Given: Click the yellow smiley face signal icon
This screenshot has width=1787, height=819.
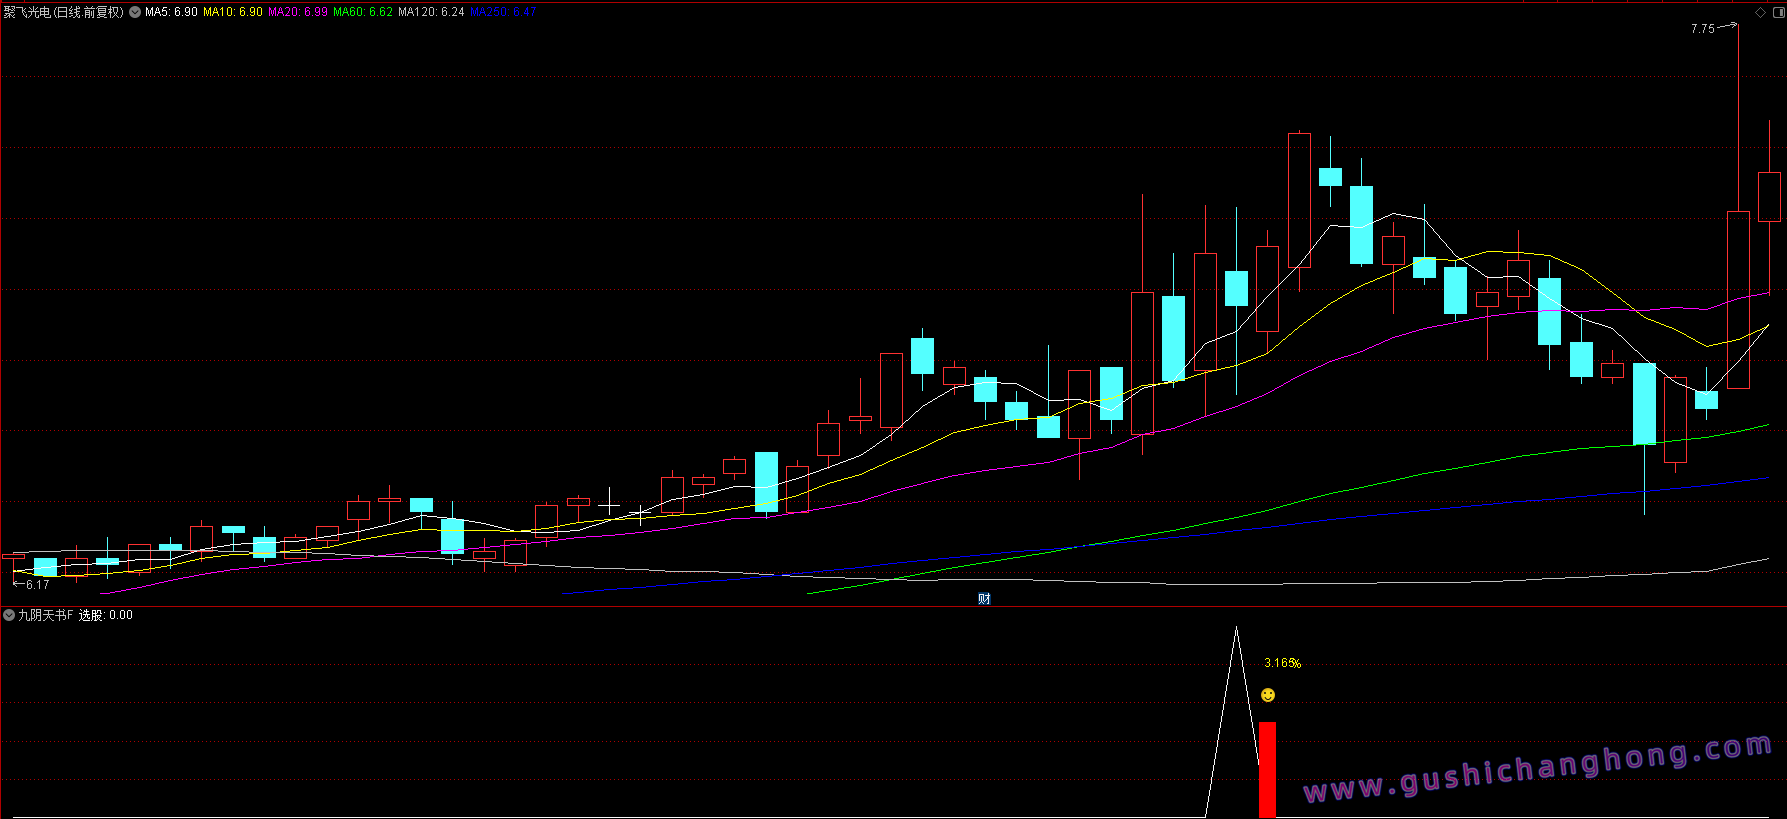Looking at the screenshot, I should point(1268,695).
